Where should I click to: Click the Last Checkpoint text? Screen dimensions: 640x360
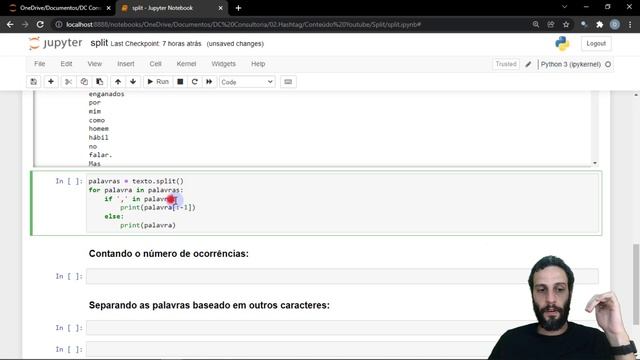point(156,44)
